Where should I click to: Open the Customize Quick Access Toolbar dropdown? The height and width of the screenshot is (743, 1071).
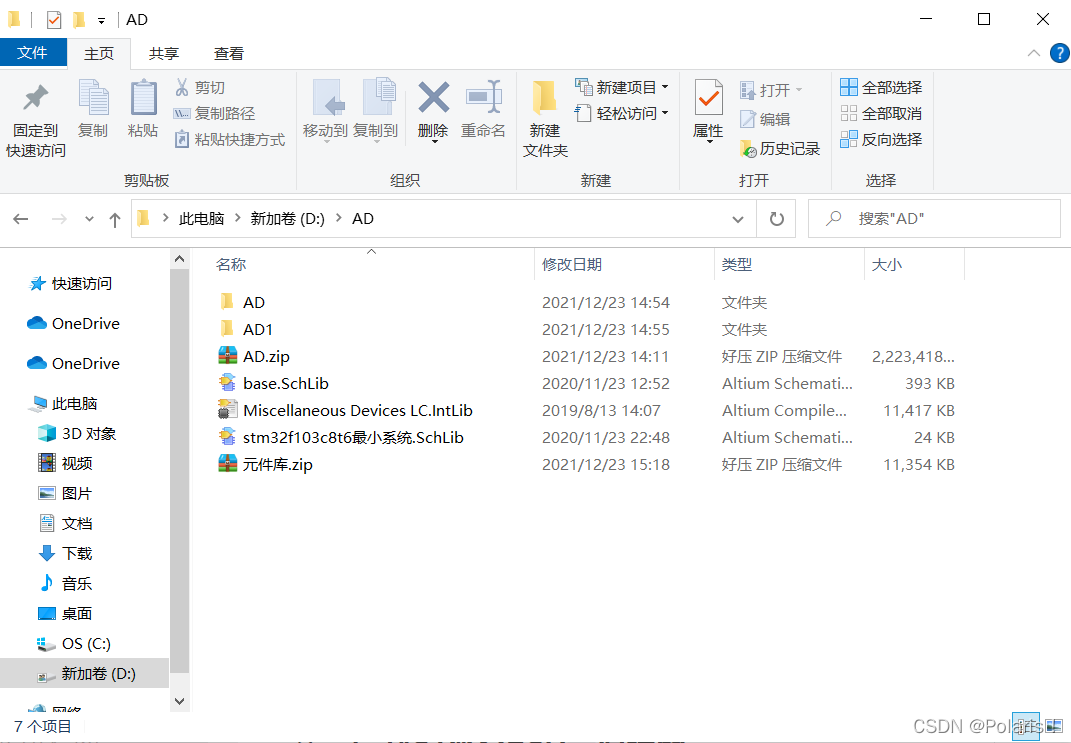pos(101,20)
